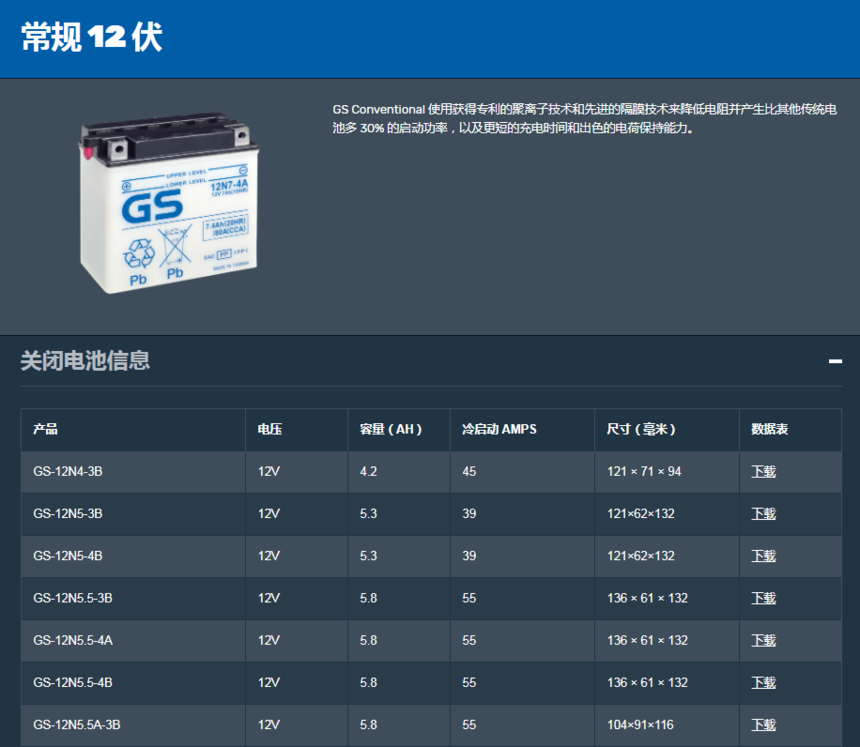Click dimensions 121 × 71 × 94
Screen dimensions: 860x747
(644, 471)
